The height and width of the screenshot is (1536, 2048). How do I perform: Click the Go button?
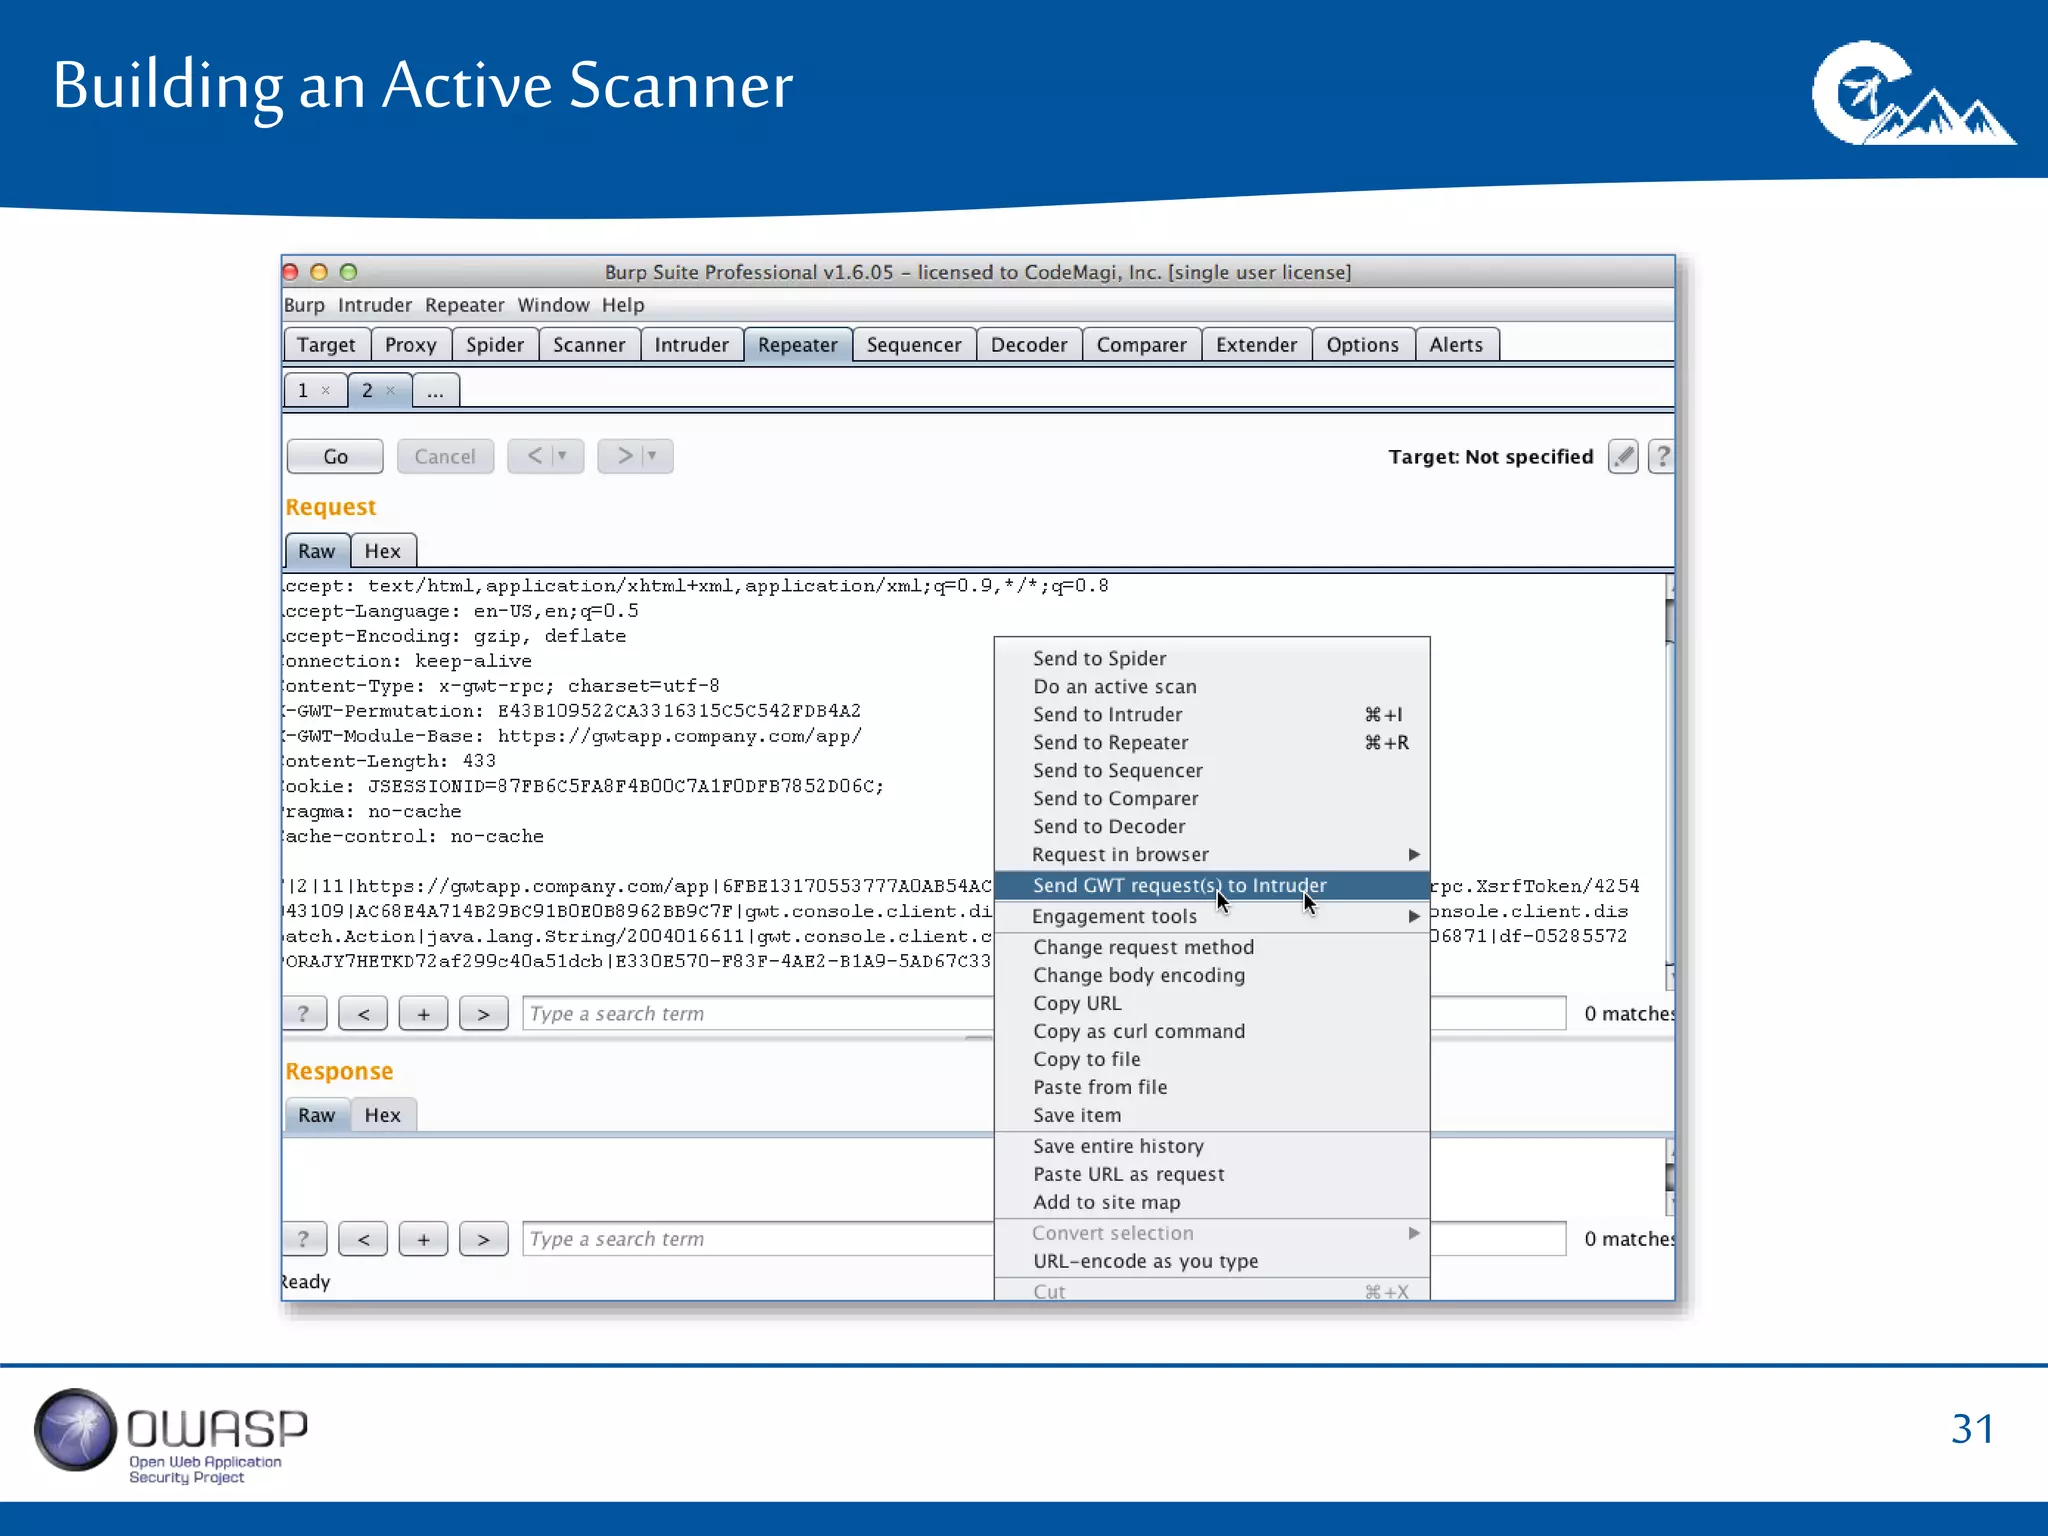click(x=335, y=457)
